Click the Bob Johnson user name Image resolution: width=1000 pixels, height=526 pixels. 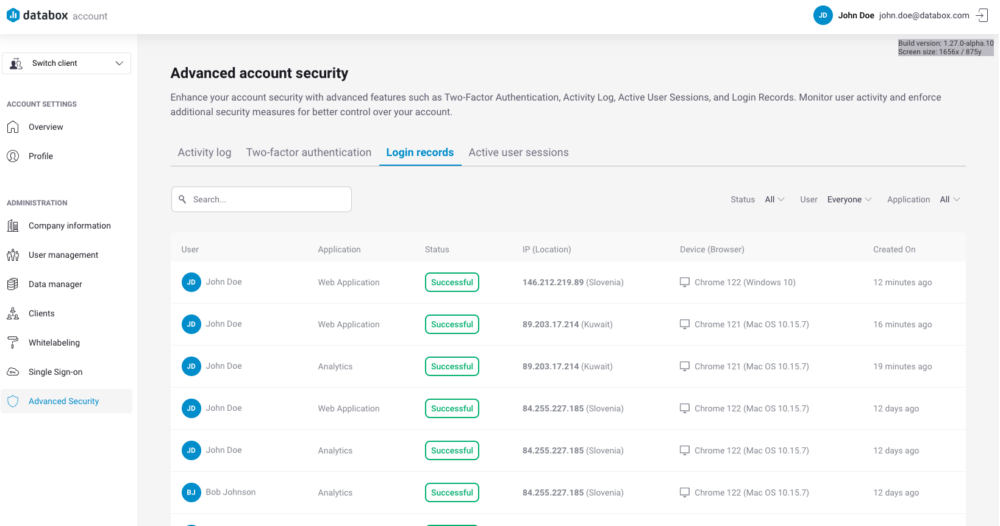click(230, 492)
